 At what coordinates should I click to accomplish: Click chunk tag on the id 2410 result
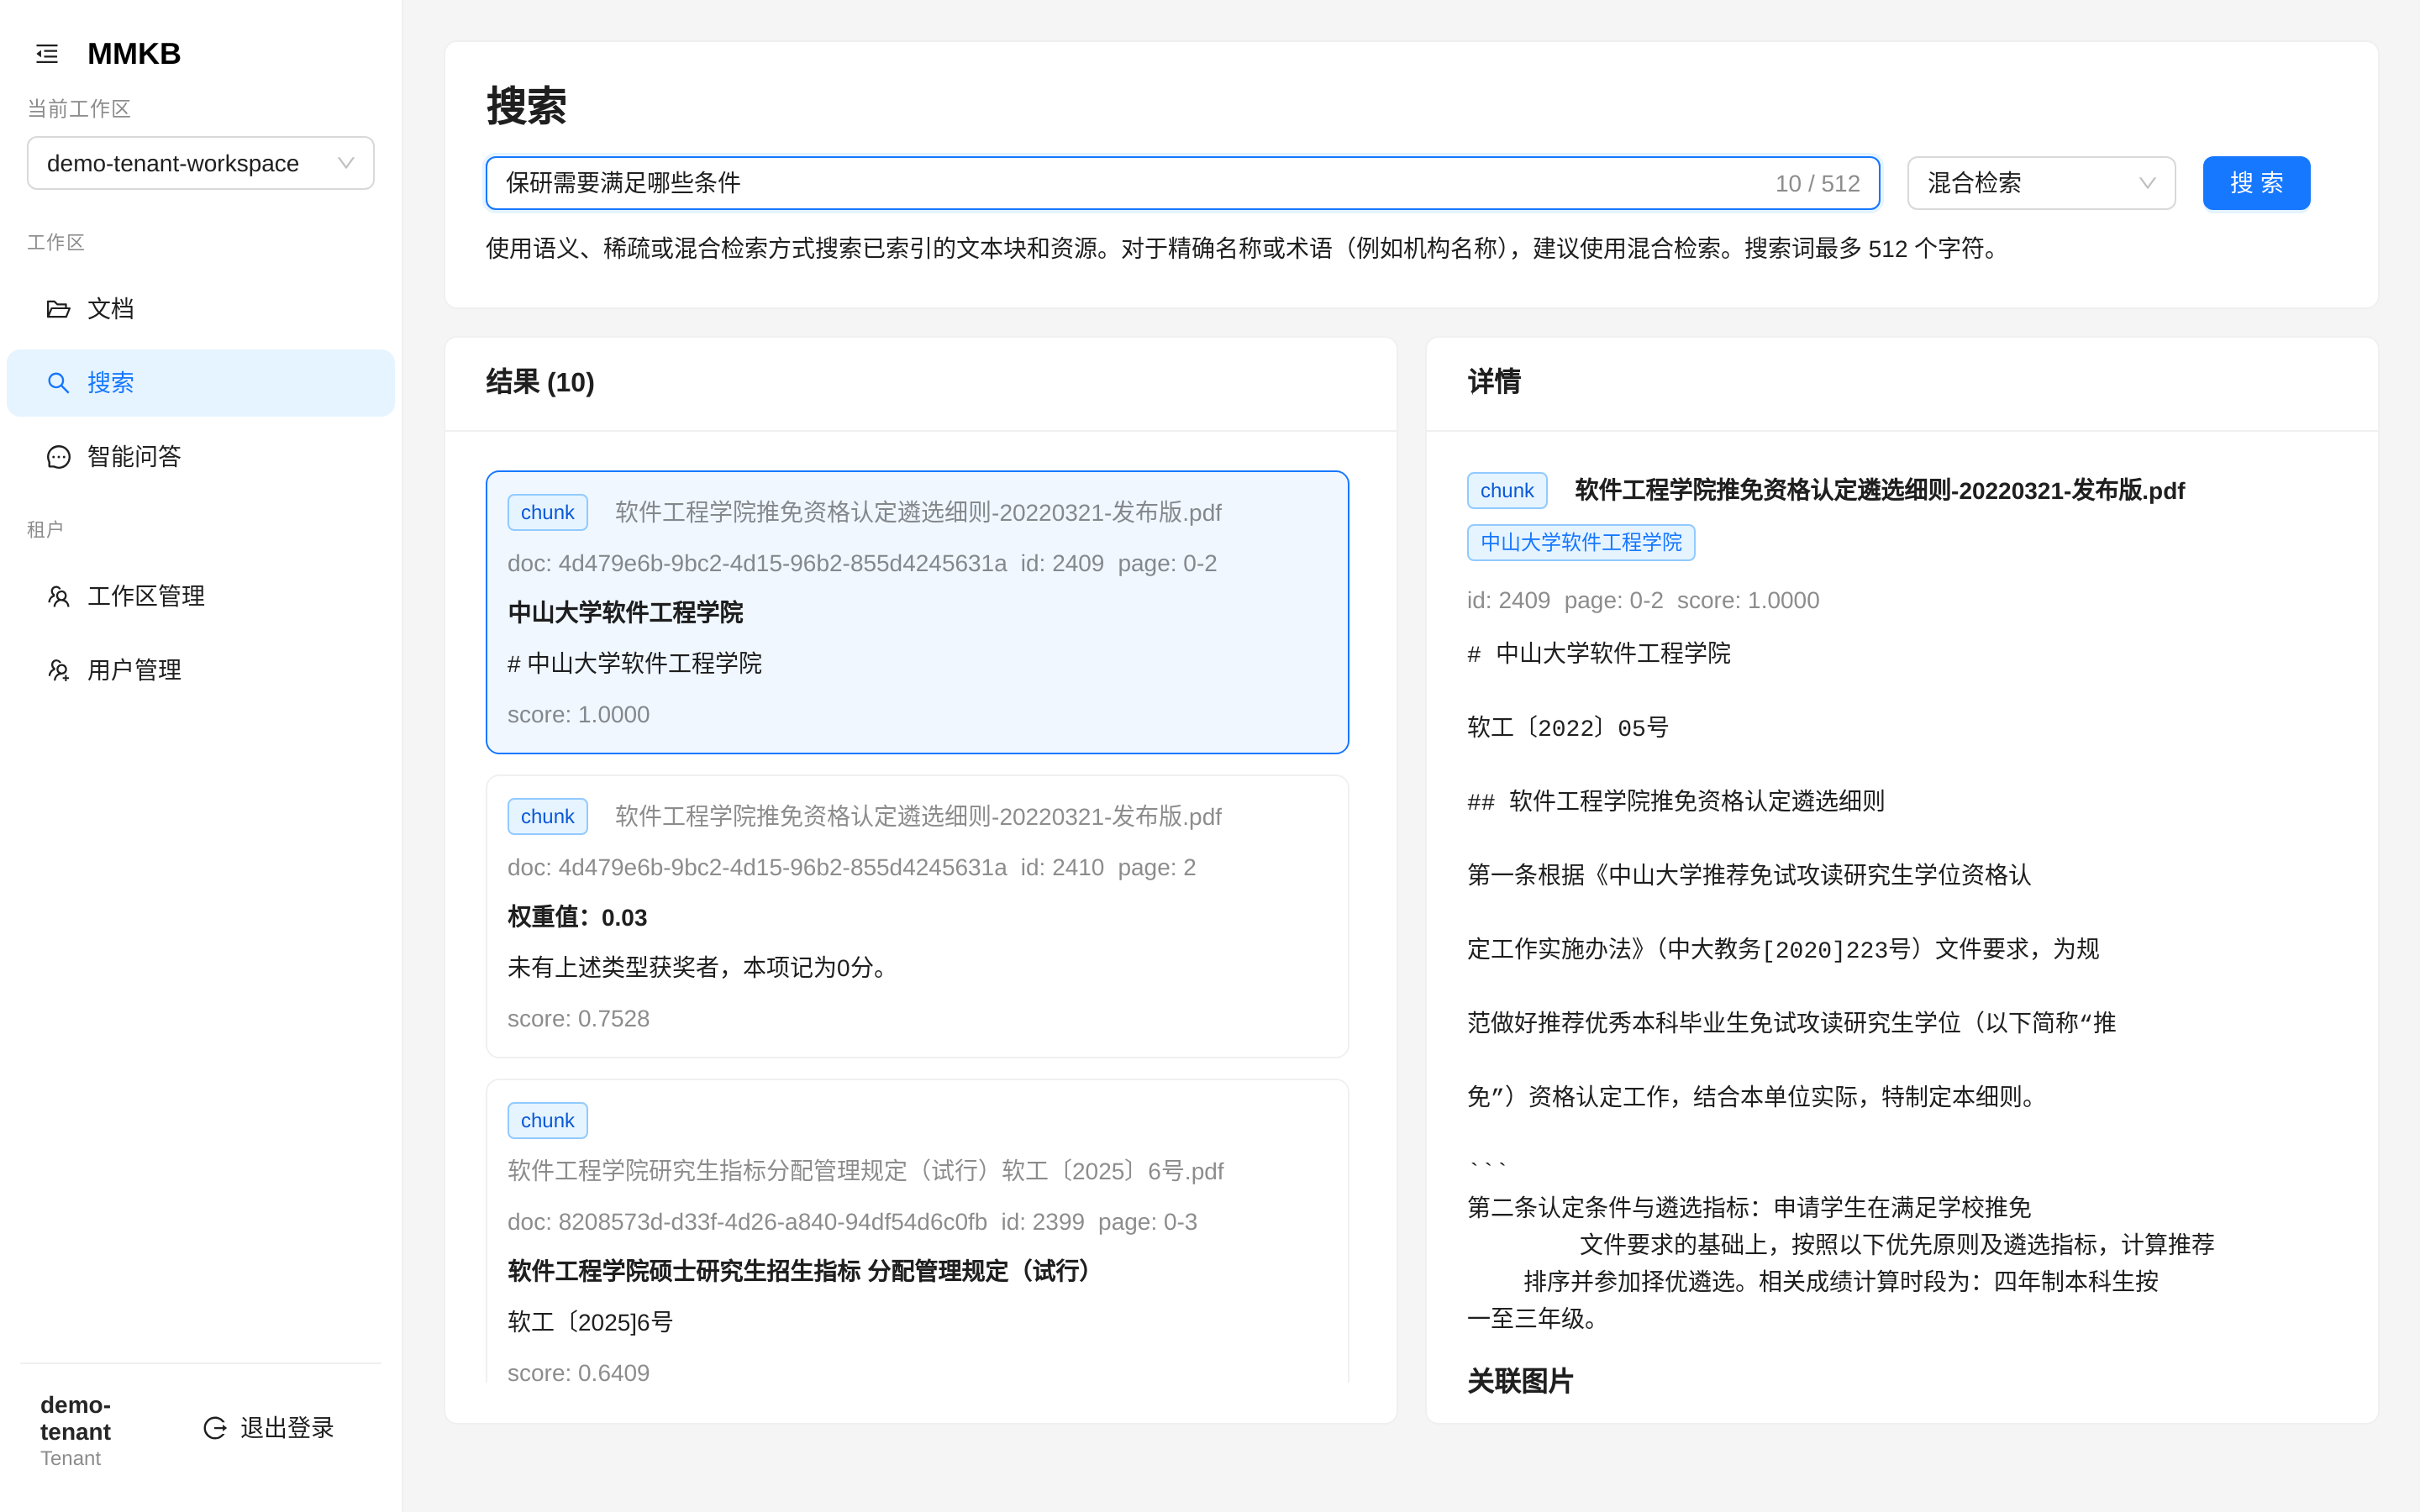pyautogui.click(x=547, y=816)
